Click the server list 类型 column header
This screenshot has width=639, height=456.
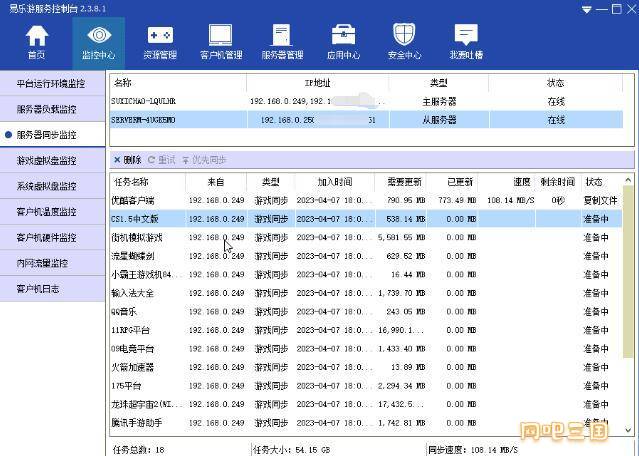[x=438, y=83]
